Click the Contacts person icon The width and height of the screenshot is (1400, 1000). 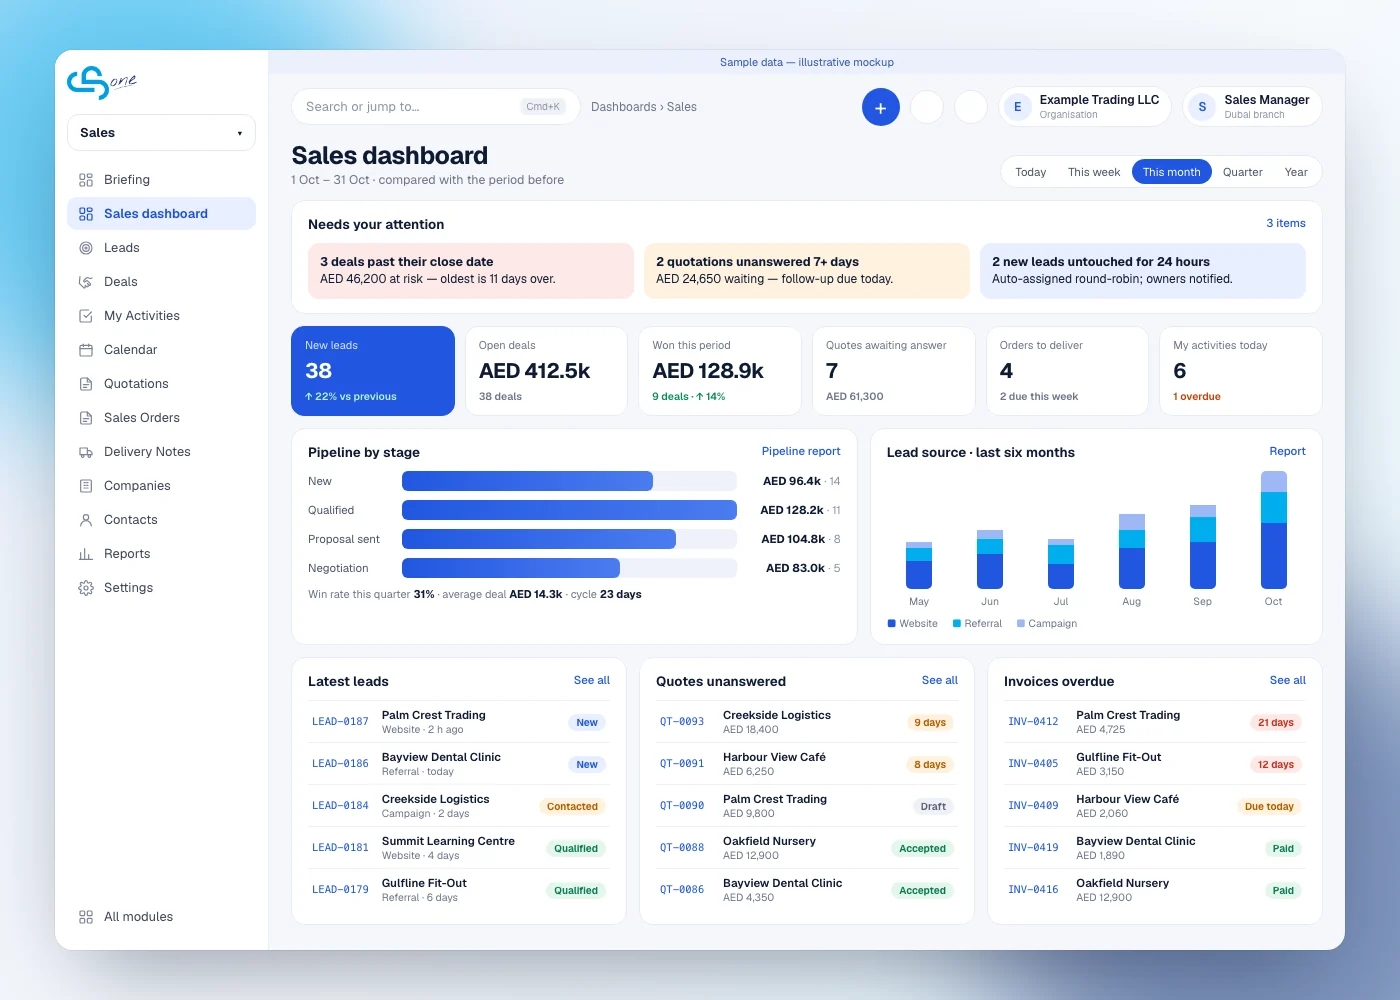[x=86, y=520]
